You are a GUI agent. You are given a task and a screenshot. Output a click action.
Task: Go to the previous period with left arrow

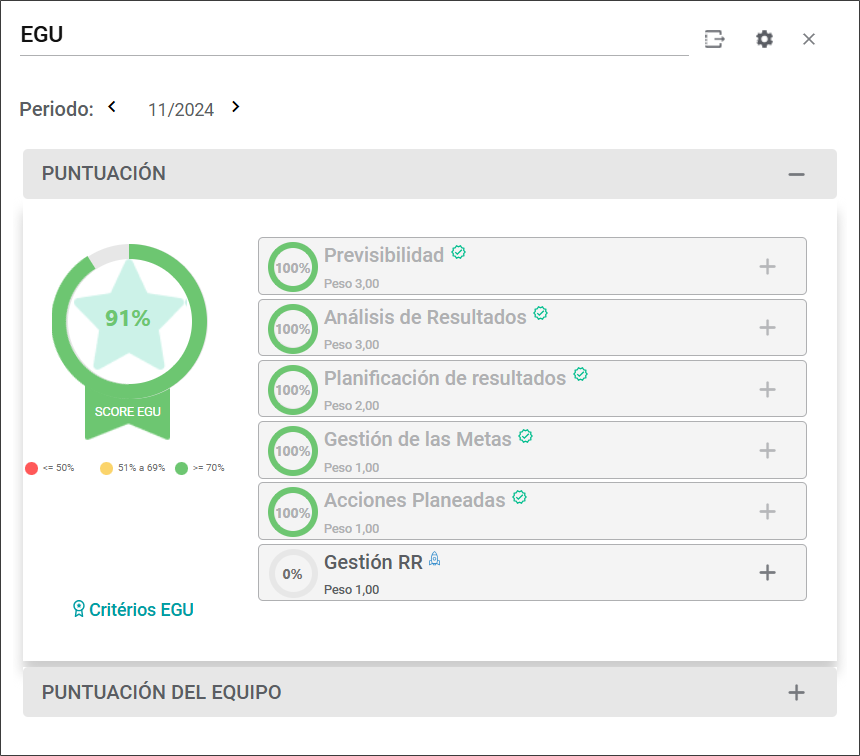(x=112, y=107)
